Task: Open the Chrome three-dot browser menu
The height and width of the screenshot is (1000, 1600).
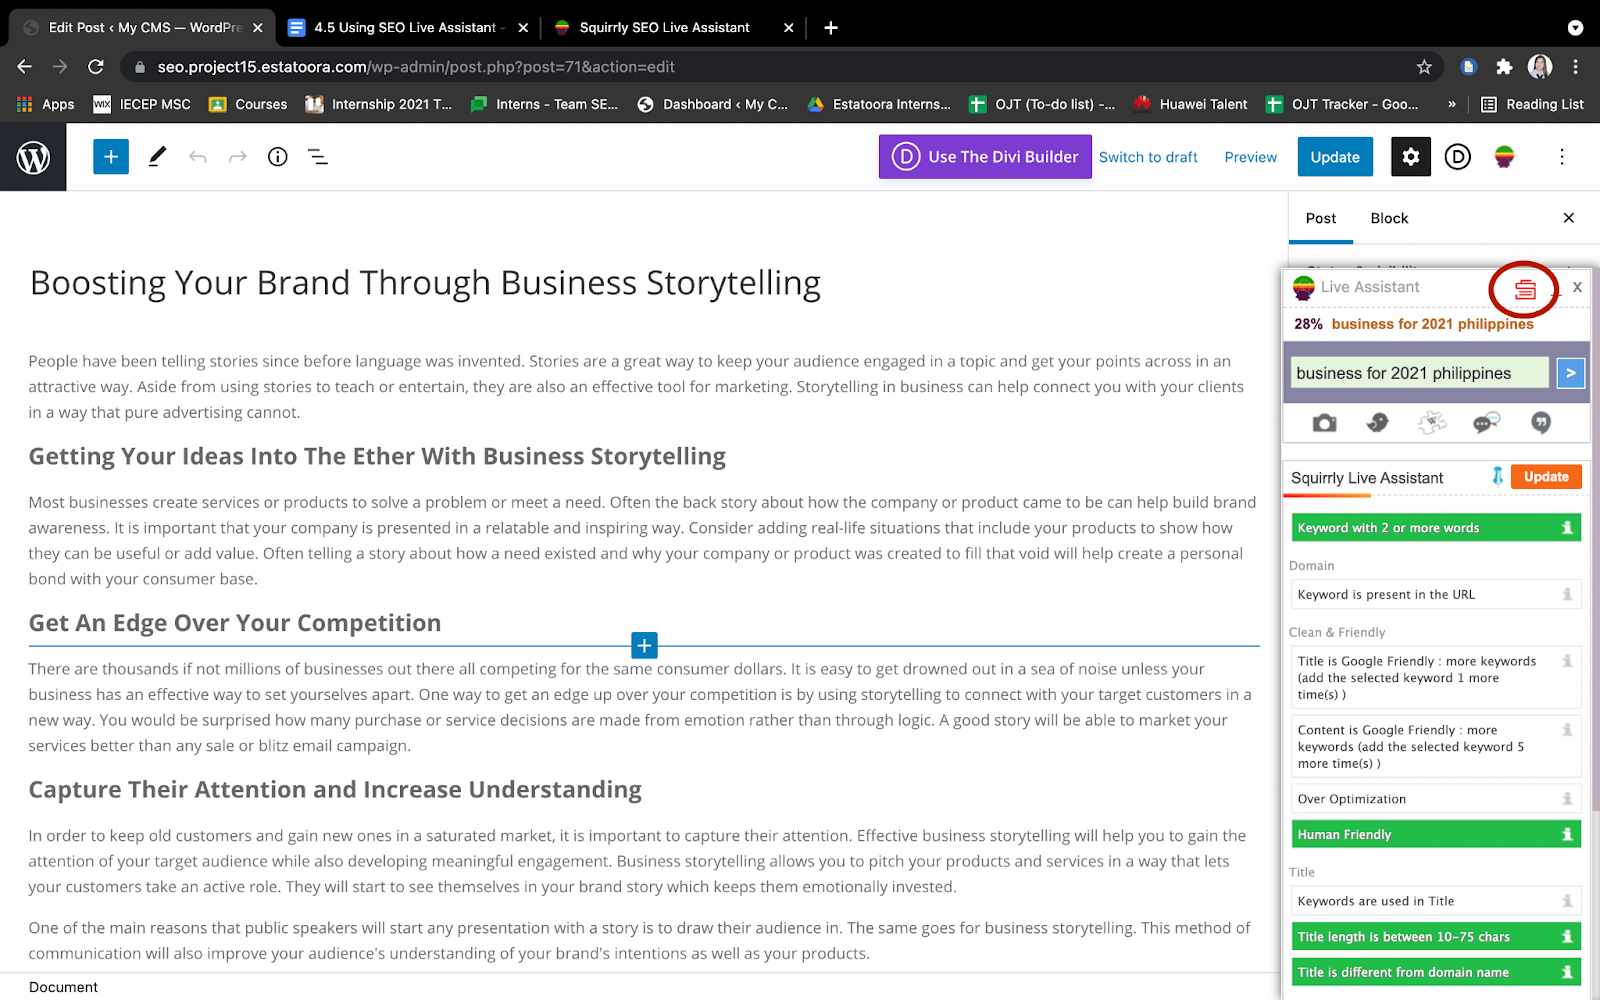Action: point(1576,67)
